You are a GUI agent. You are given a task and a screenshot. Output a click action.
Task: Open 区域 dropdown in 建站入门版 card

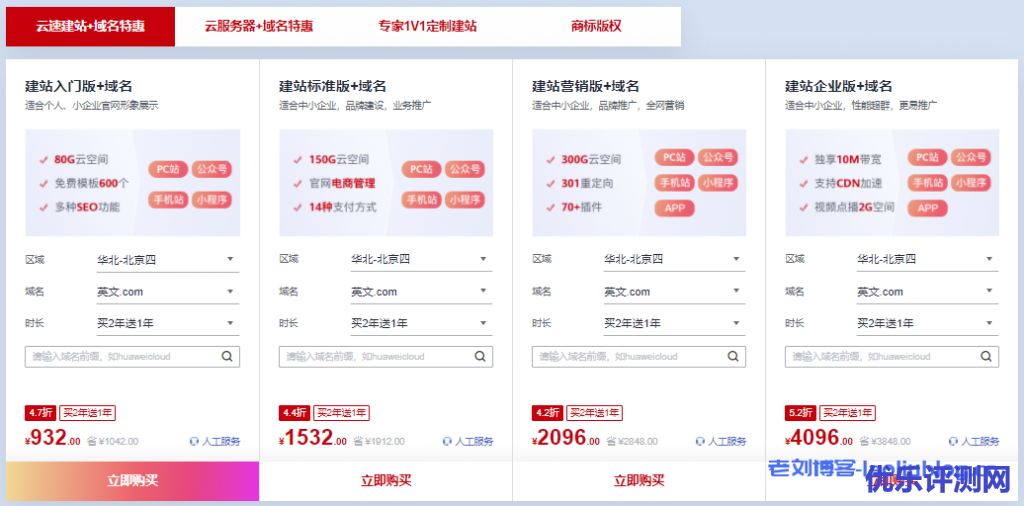coord(167,260)
